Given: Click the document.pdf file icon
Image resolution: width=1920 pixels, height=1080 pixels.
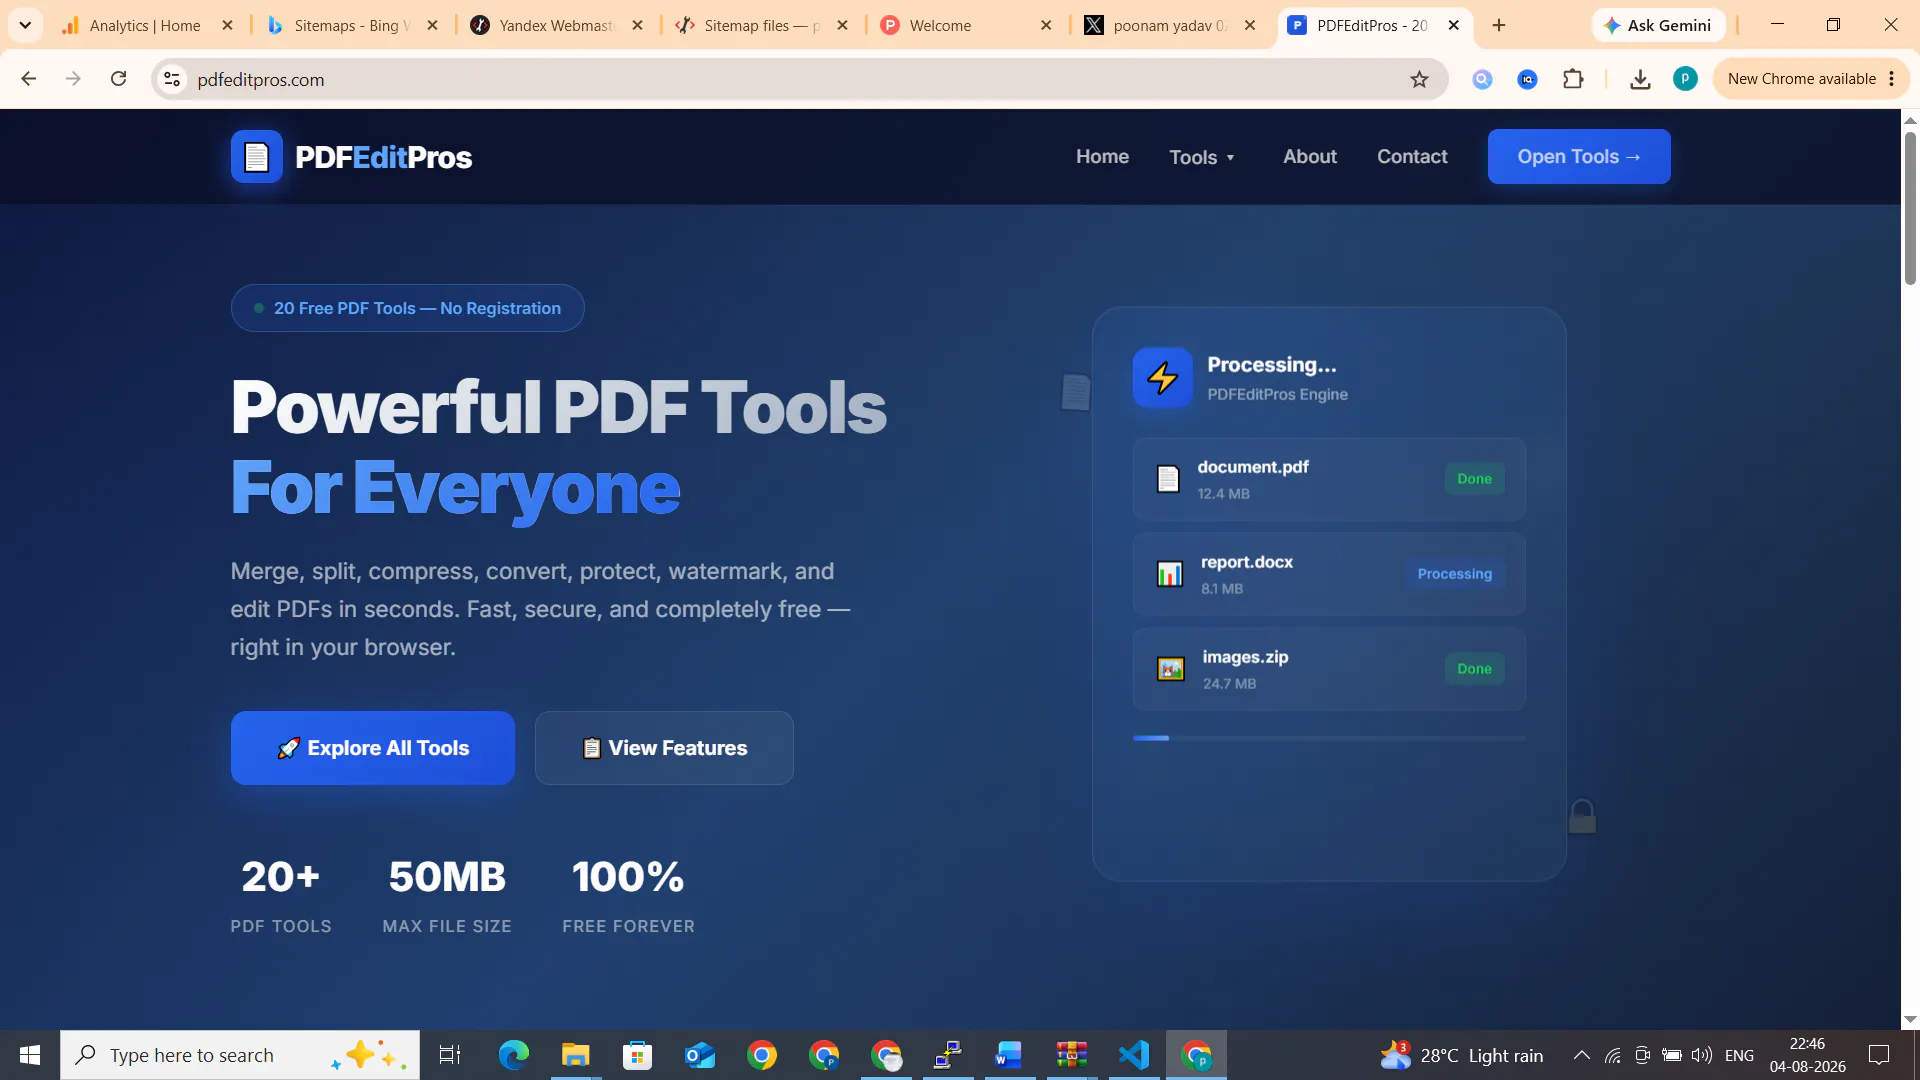Looking at the screenshot, I should (1168, 479).
